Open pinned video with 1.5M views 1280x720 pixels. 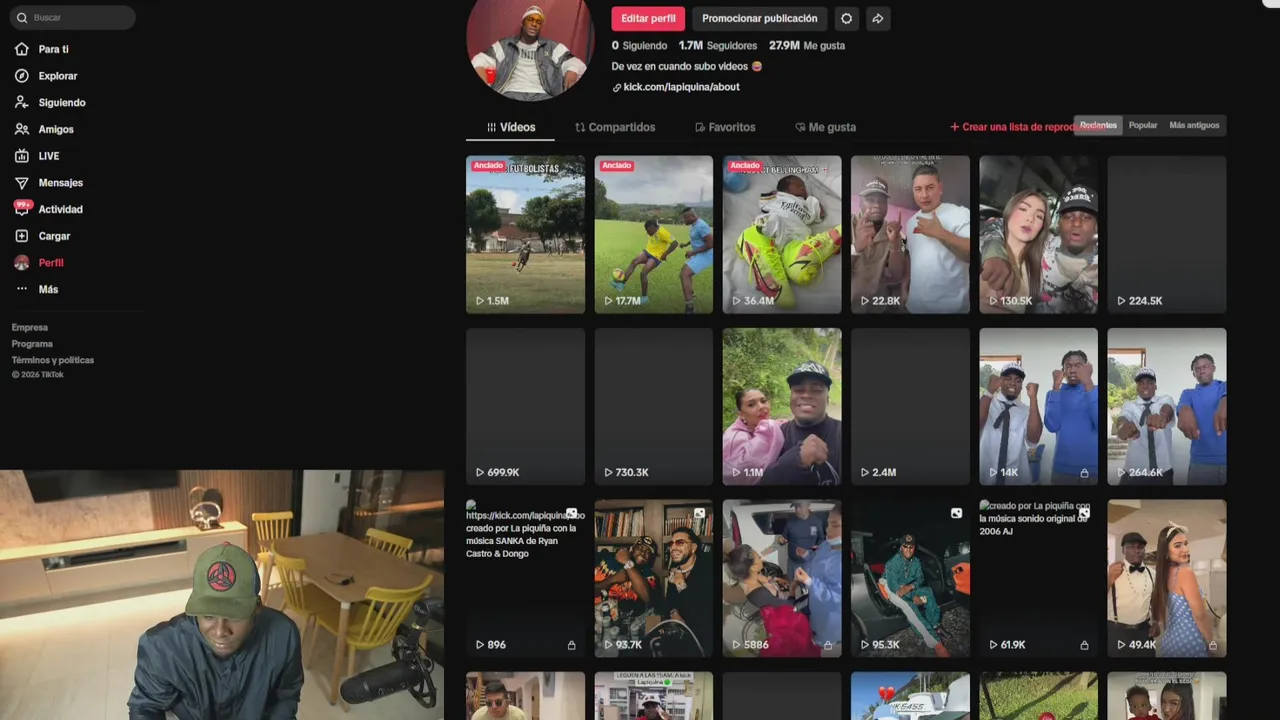pos(525,234)
